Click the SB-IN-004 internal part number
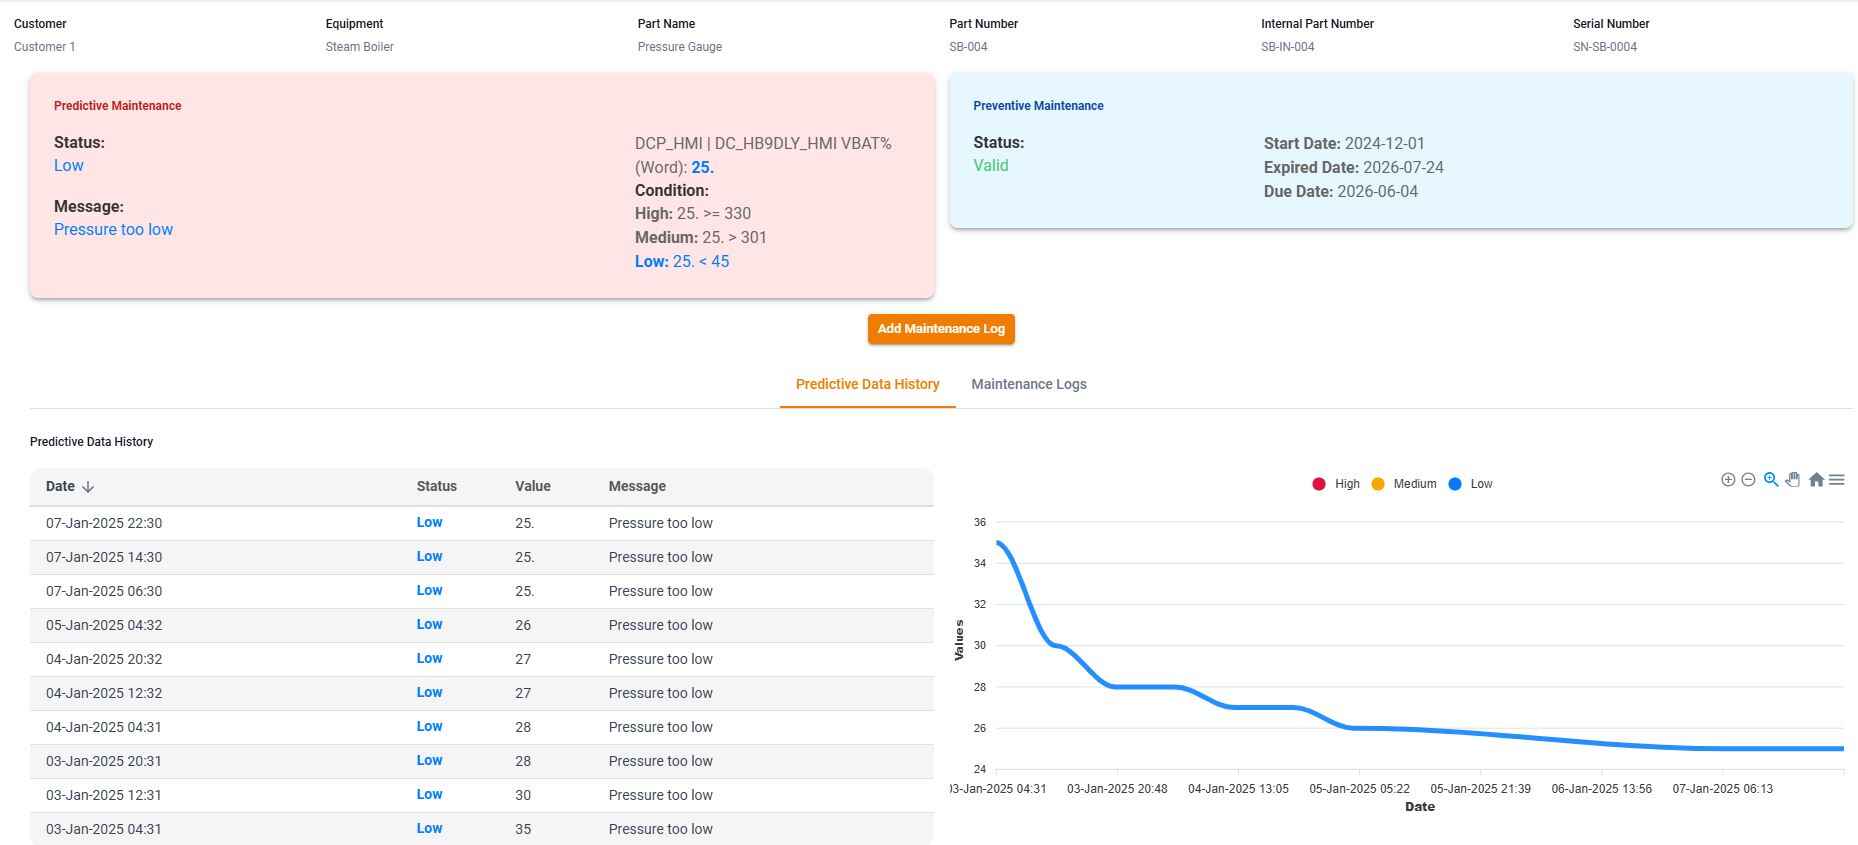 1287,47
